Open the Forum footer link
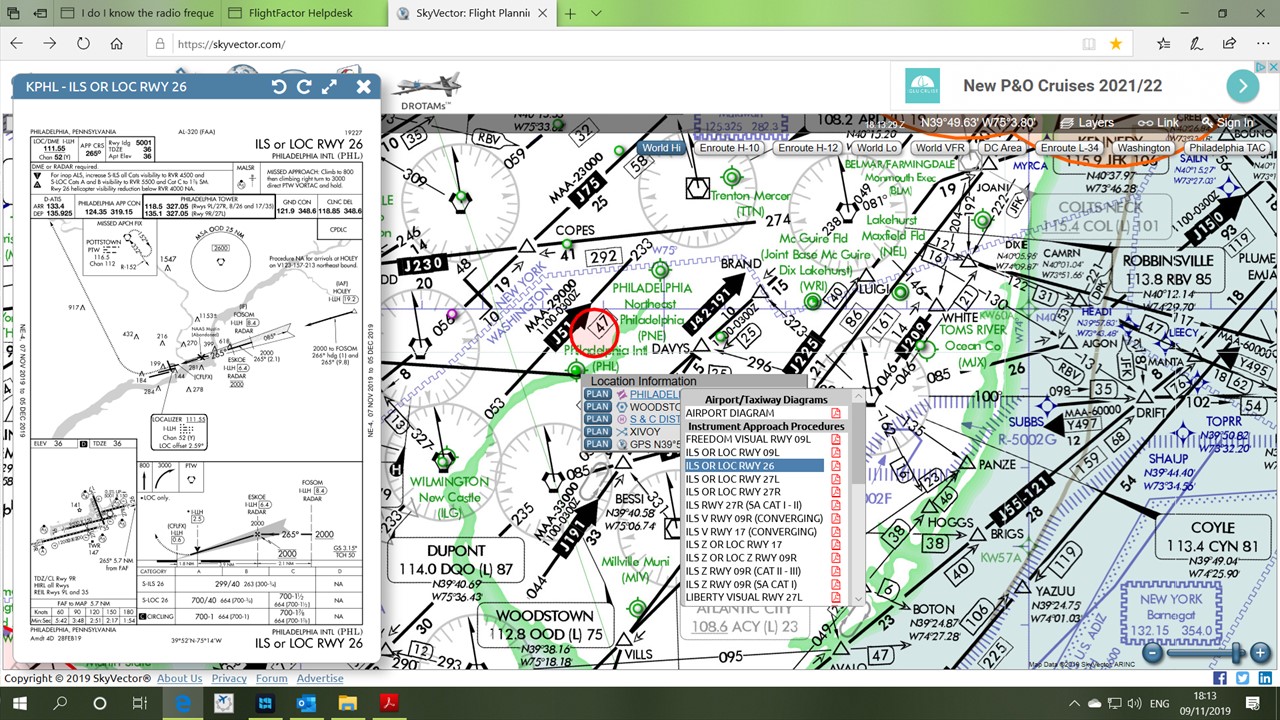This screenshot has height=720, width=1280. tap(271, 678)
